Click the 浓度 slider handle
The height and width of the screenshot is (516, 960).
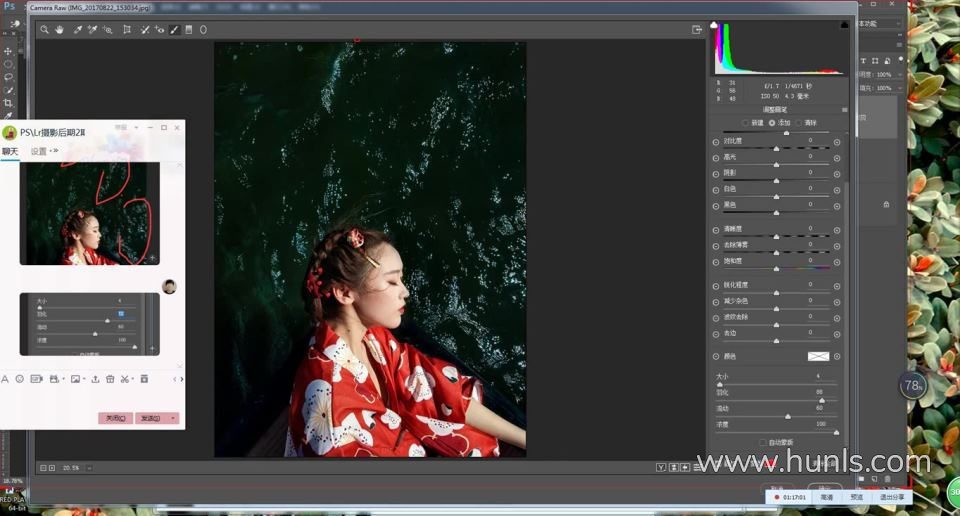point(836,432)
